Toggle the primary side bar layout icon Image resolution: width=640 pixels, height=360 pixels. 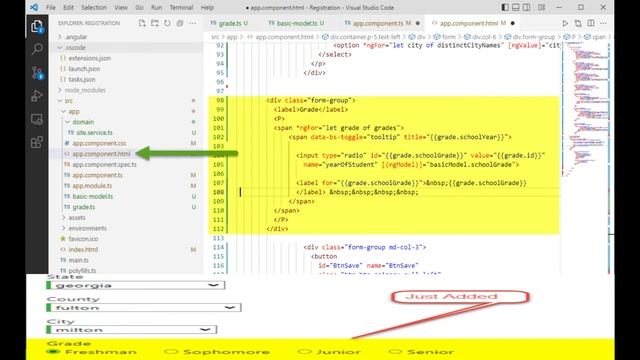505,7
